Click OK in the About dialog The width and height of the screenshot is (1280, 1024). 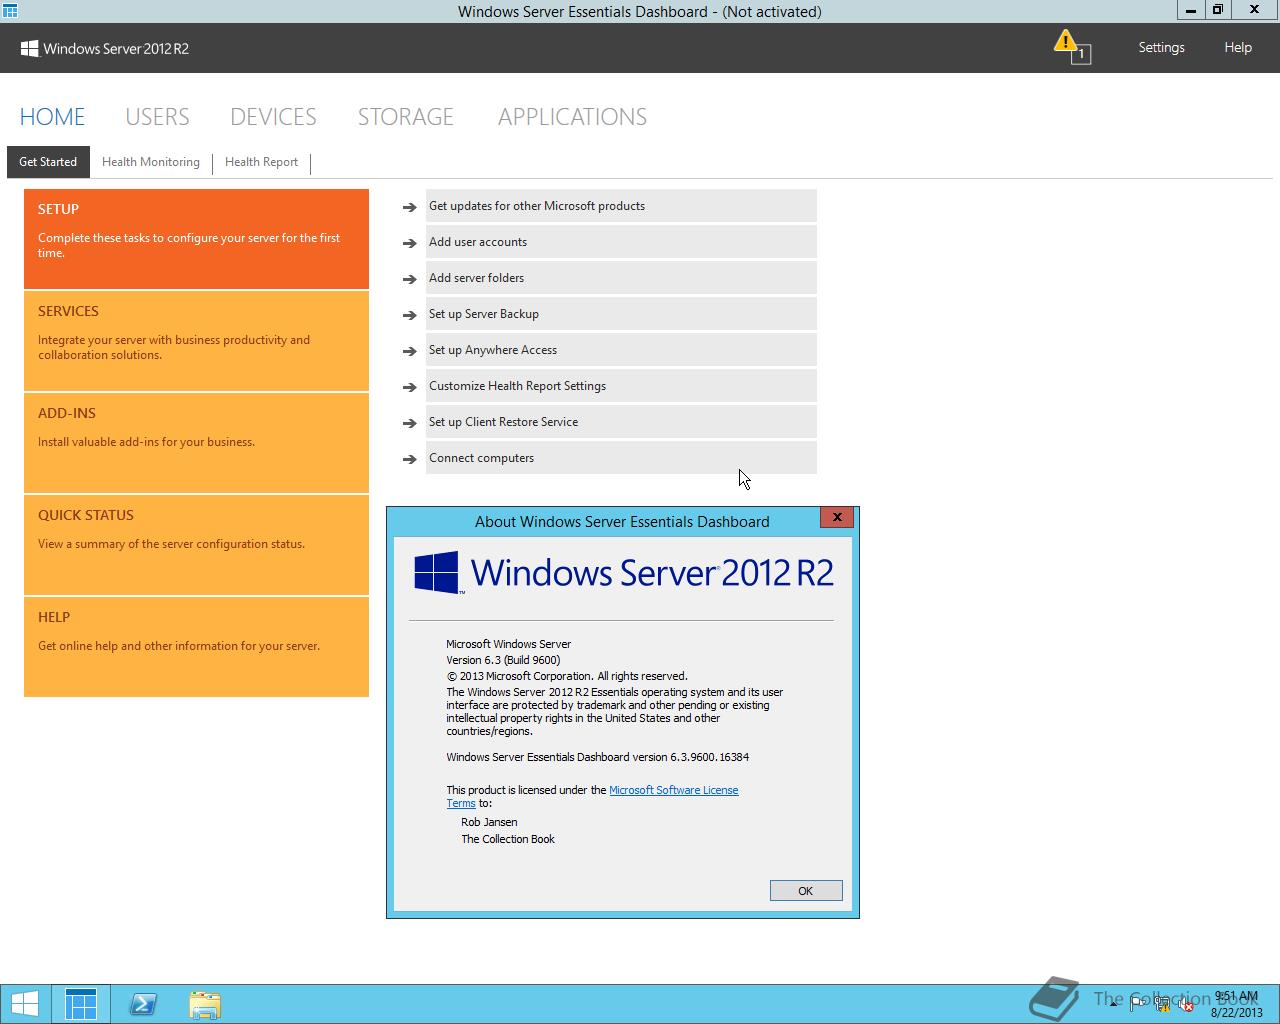coord(806,890)
